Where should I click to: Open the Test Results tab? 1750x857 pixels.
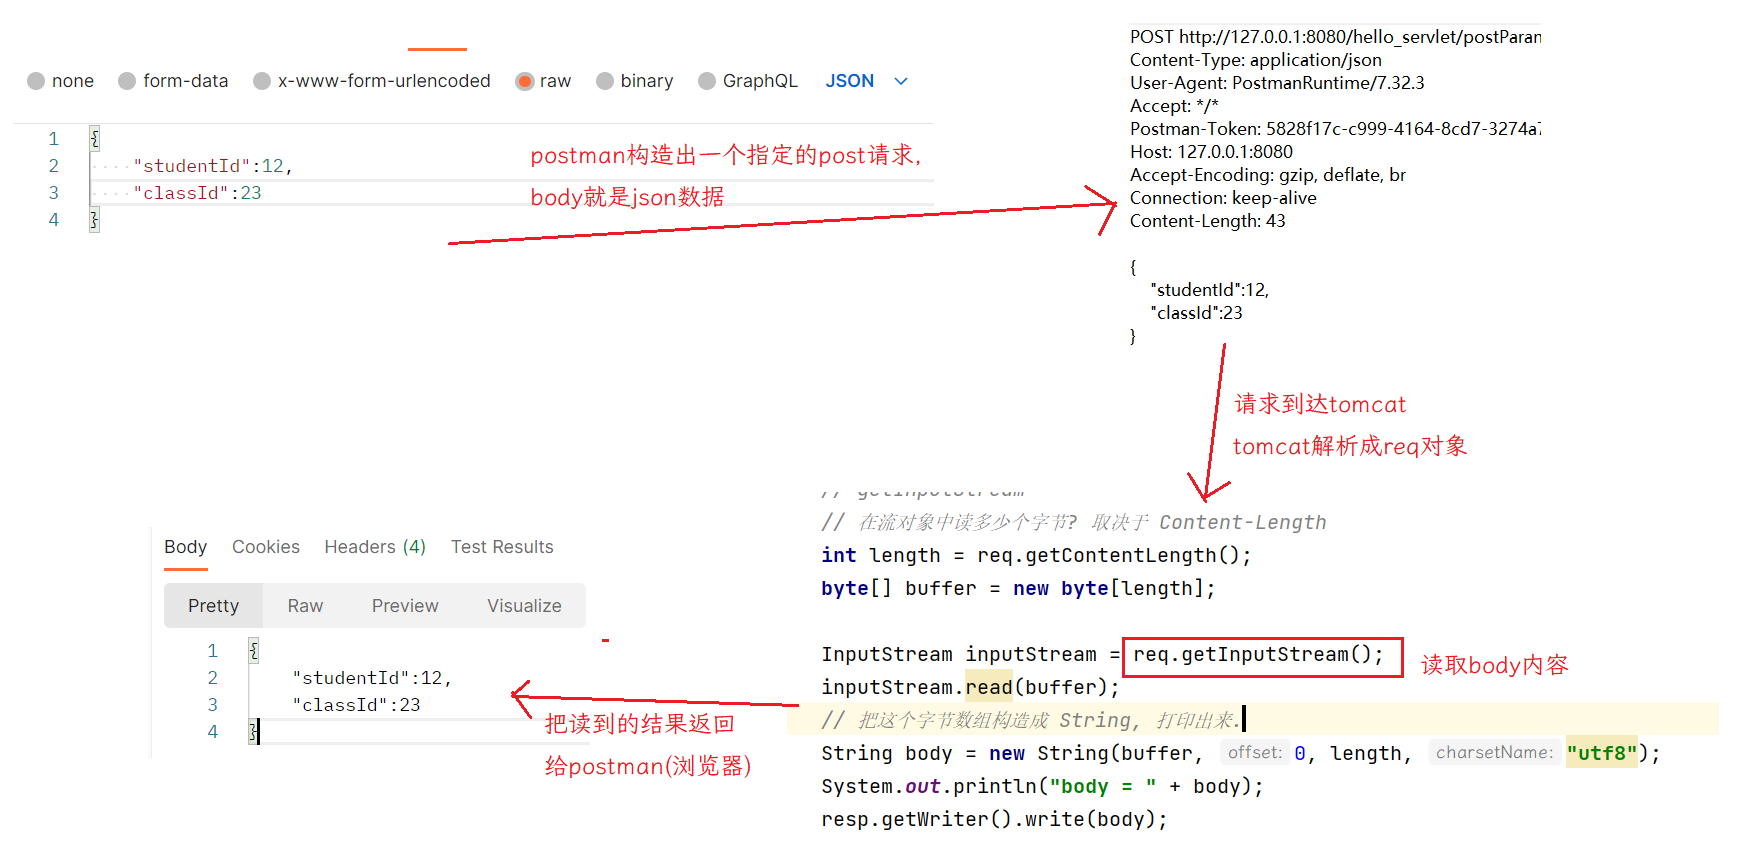(x=502, y=547)
